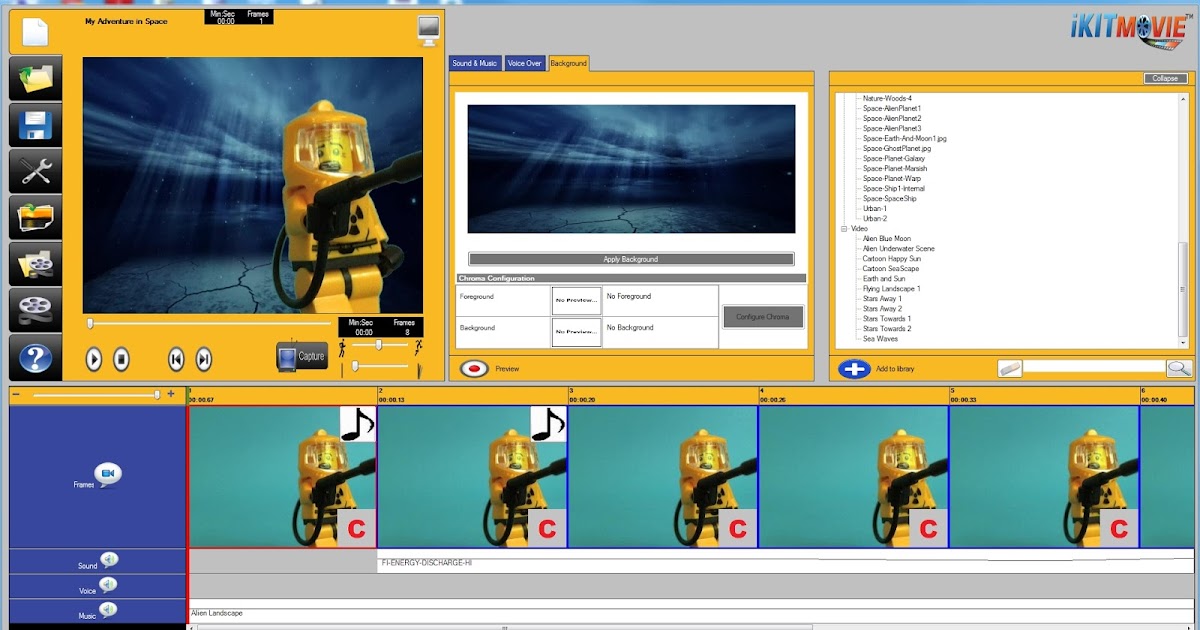
Task: Click the Foreground No Preview thumbnail
Action: tap(576, 301)
